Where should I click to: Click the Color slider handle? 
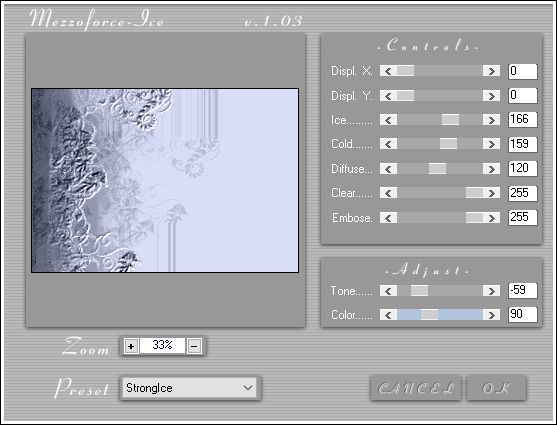point(429,315)
